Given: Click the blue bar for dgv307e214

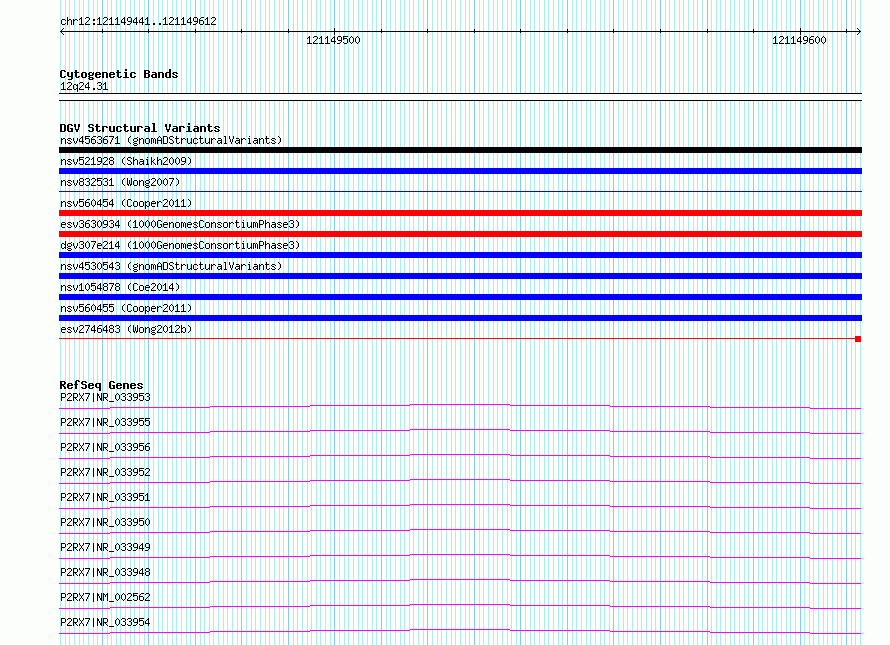Looking at the screenshot, I should pos(460,255).
